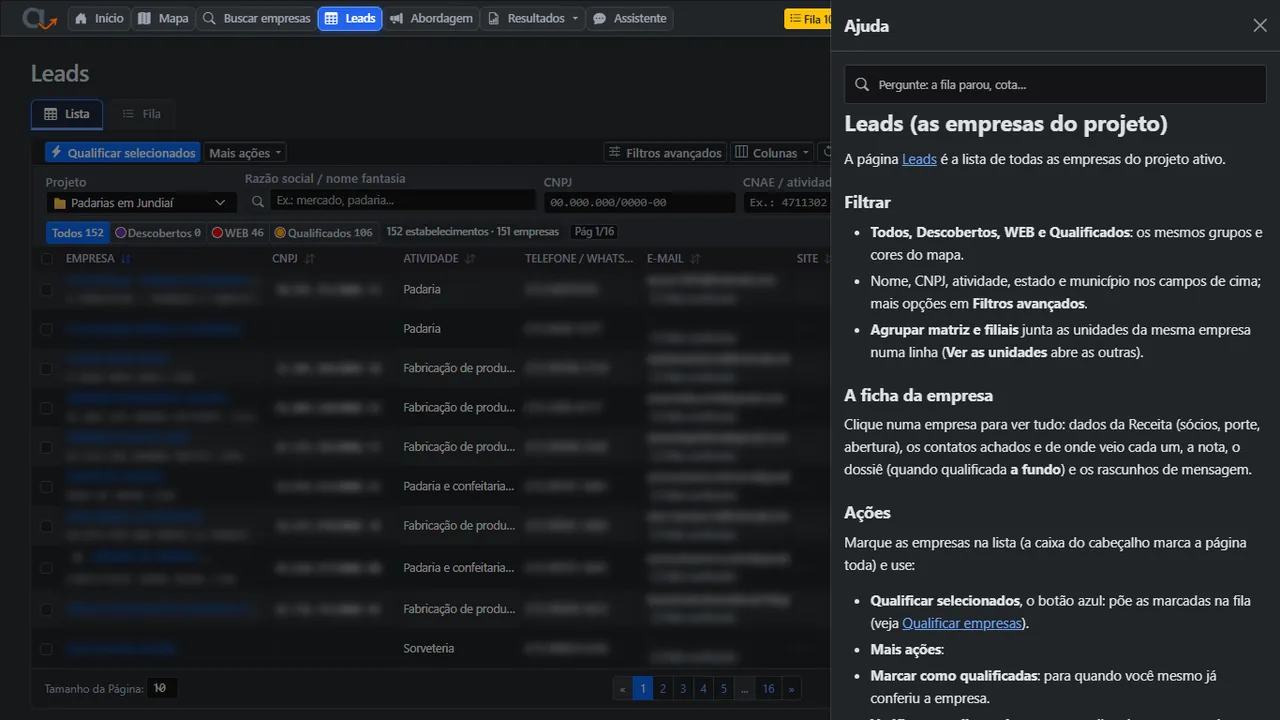This screenshot has width=1280, height=720.
Task: Click the app logo icon
Action: 39,18
